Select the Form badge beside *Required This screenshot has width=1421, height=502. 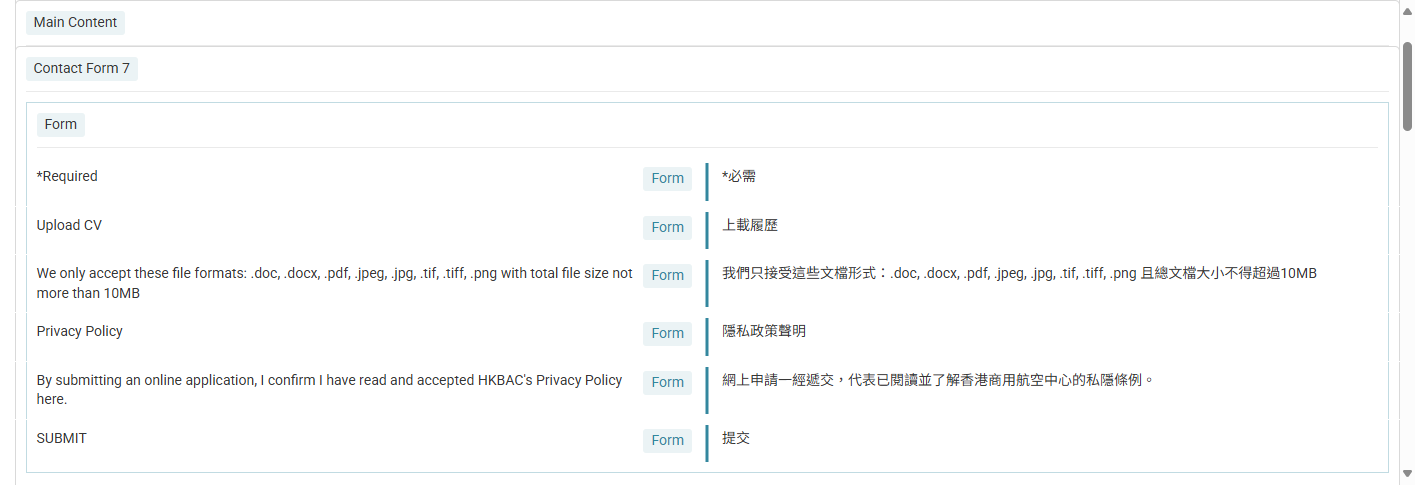click(x=667, y=179)
